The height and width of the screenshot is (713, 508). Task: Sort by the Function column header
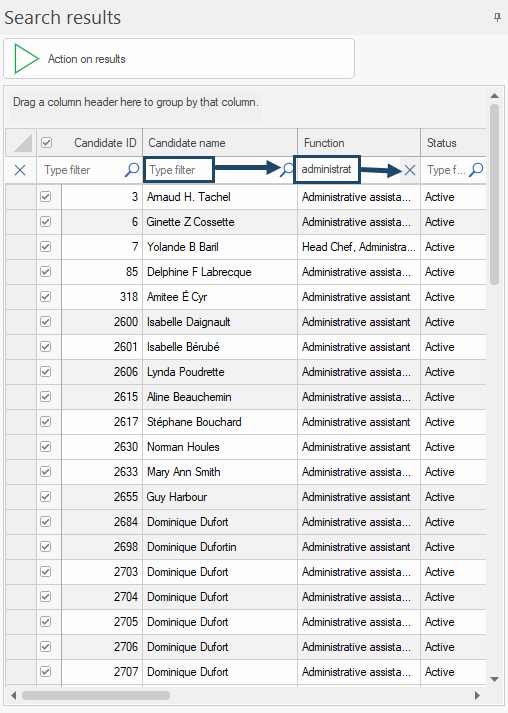coord(359,143)
